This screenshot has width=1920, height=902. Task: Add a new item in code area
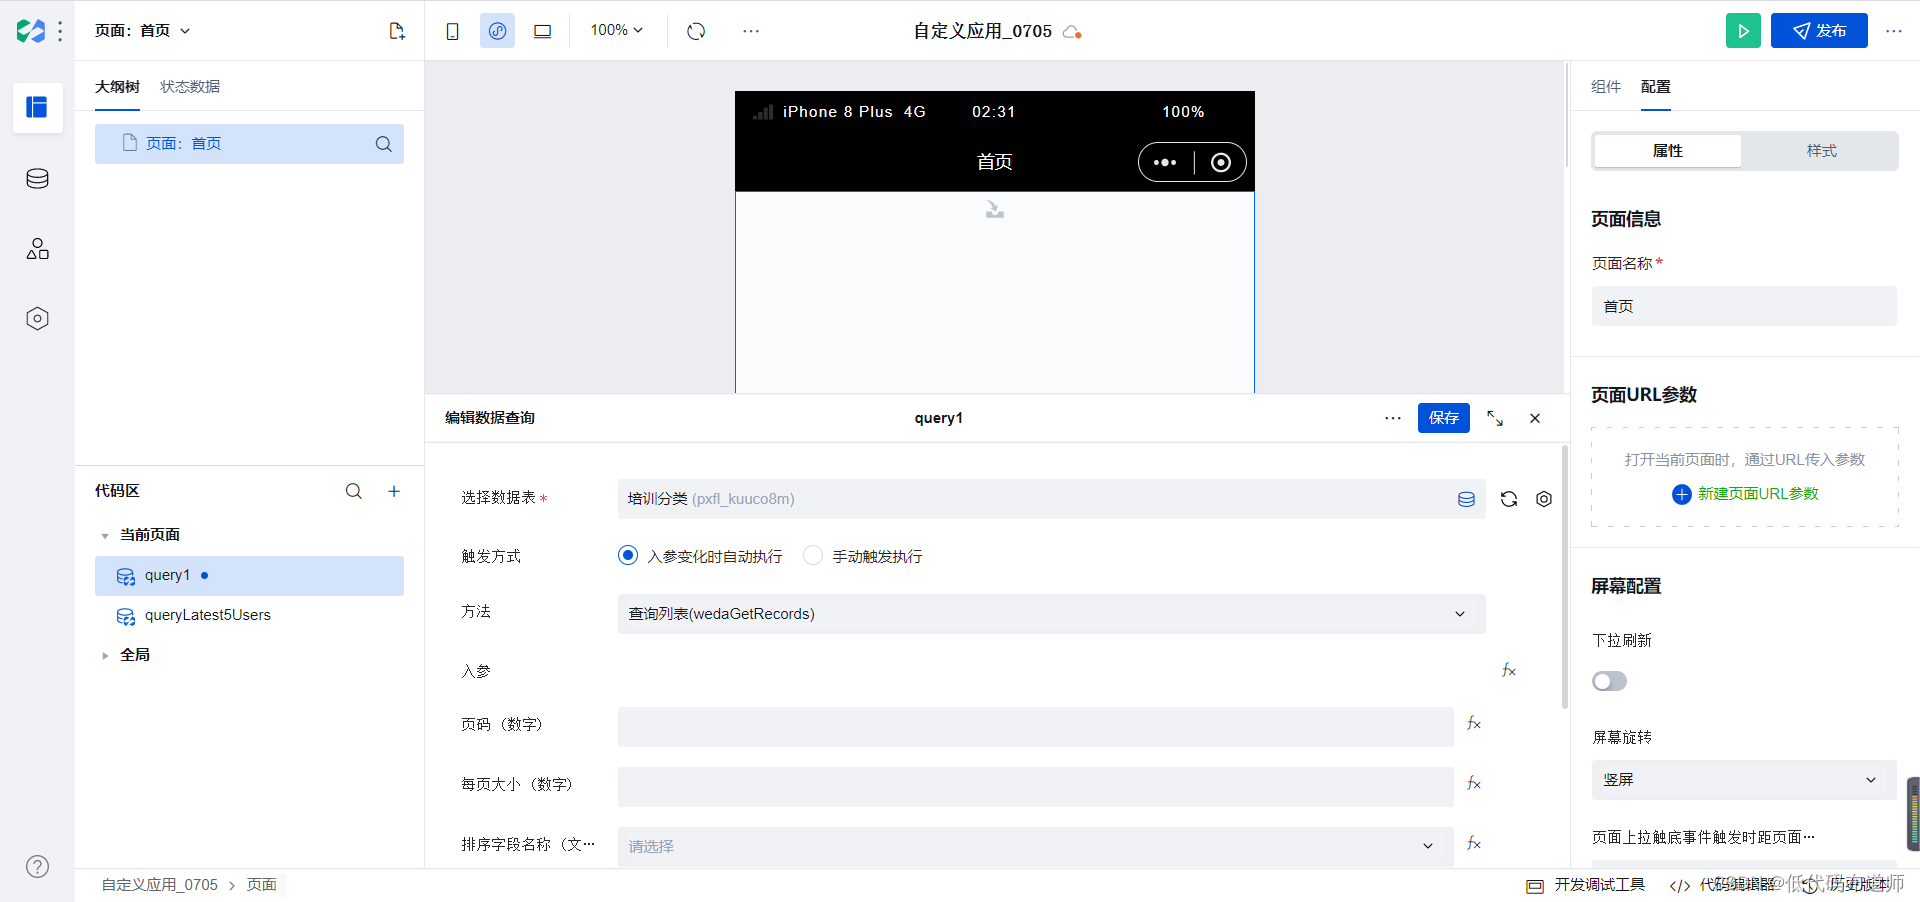click(x=394, y=491)
